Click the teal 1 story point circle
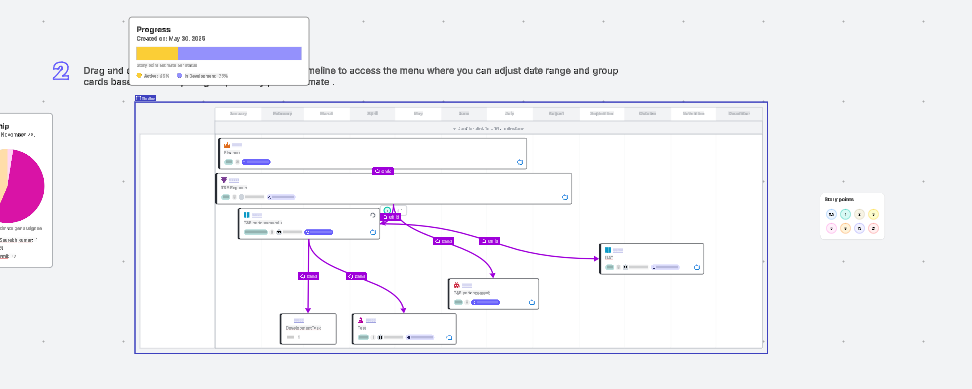 [x=846, y=214]
